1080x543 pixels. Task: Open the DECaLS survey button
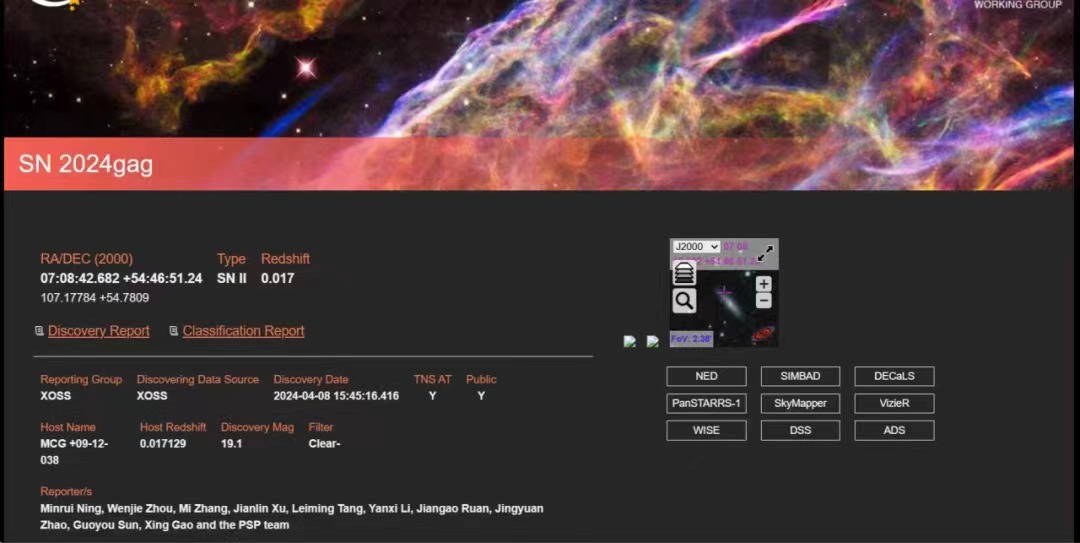[894, 376]
